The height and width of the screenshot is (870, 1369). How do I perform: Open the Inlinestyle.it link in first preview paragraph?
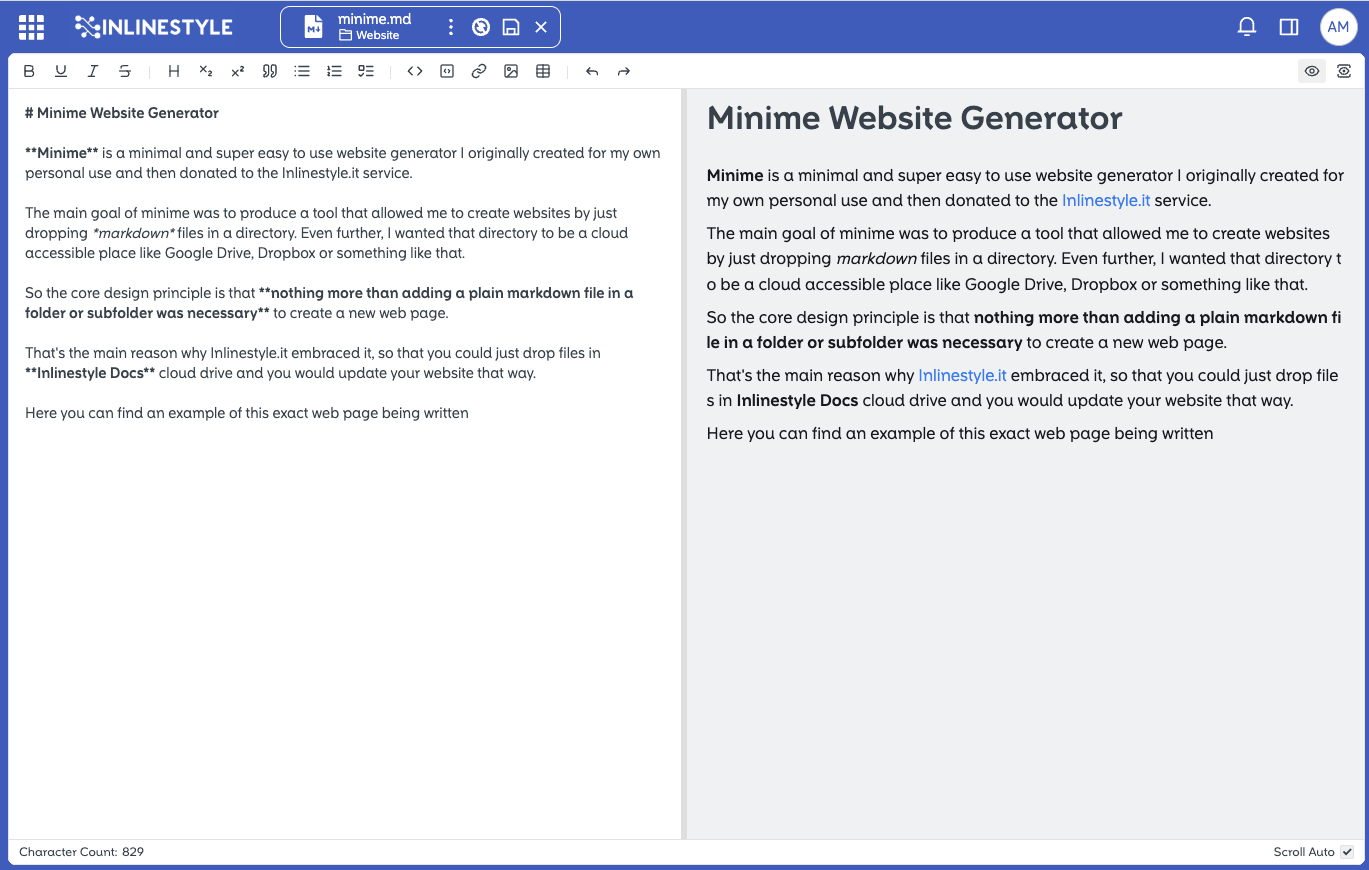pyautogui.click(x=1106, y=200)
